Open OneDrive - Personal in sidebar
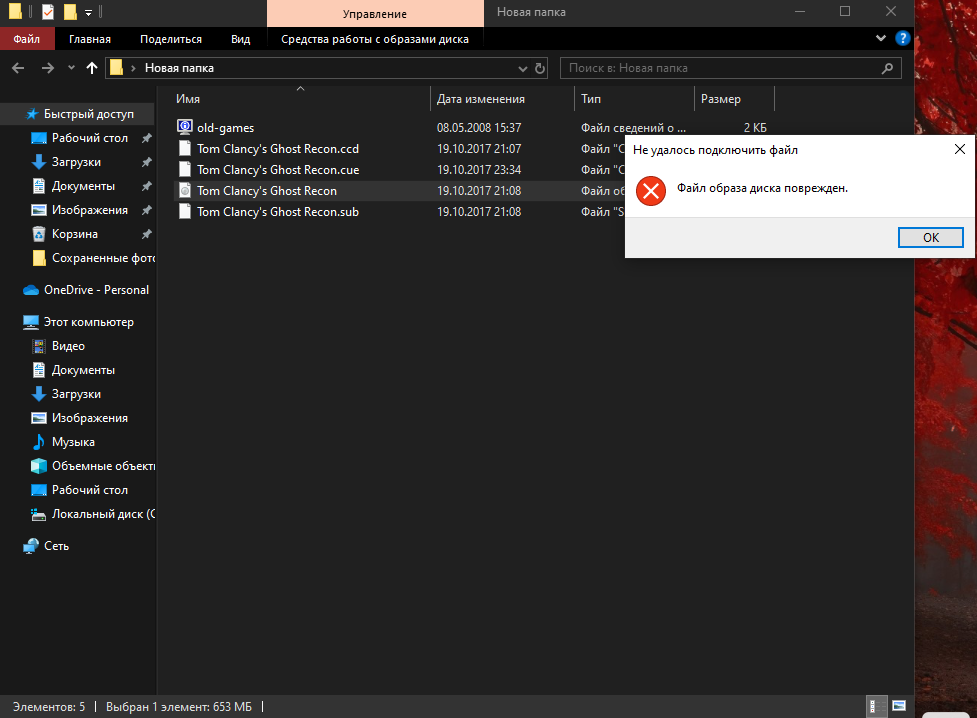 96,290
